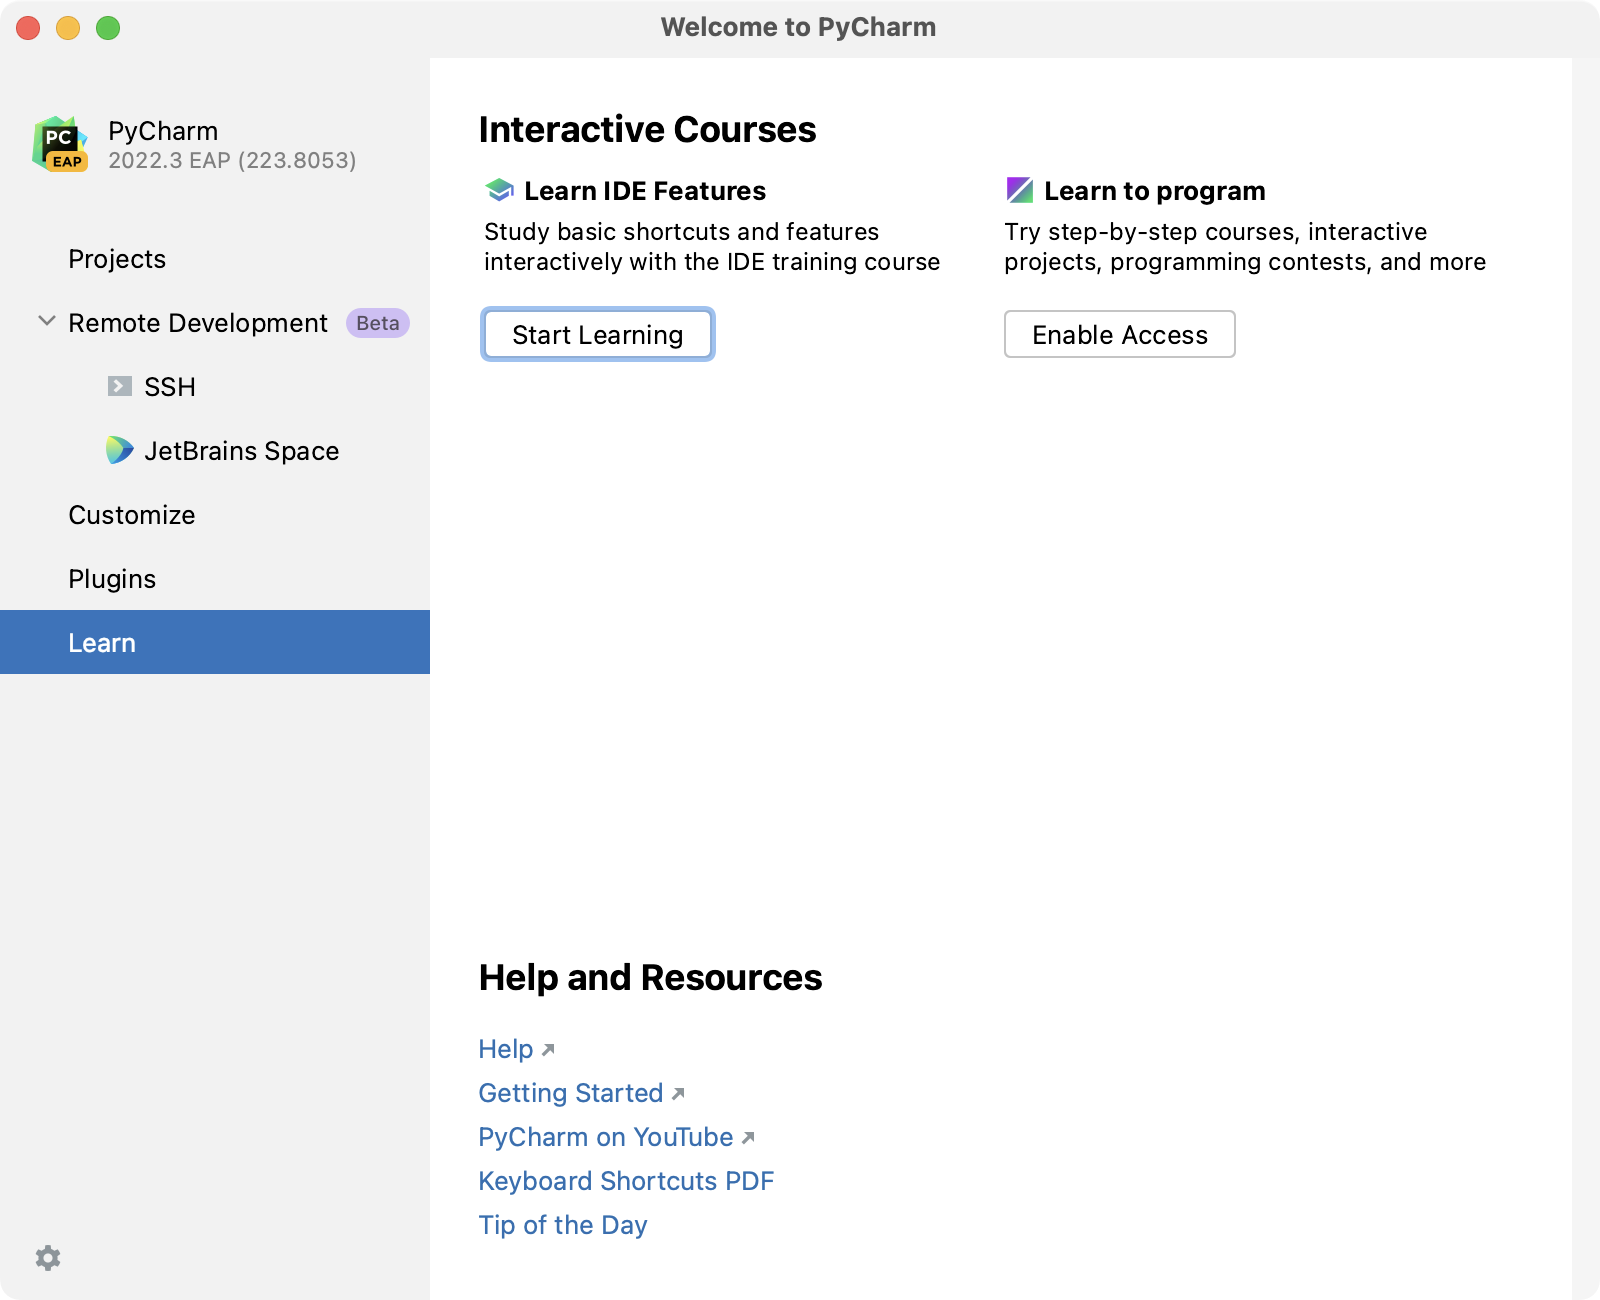Select the Learn sidebar entry

tap(102, 642)
